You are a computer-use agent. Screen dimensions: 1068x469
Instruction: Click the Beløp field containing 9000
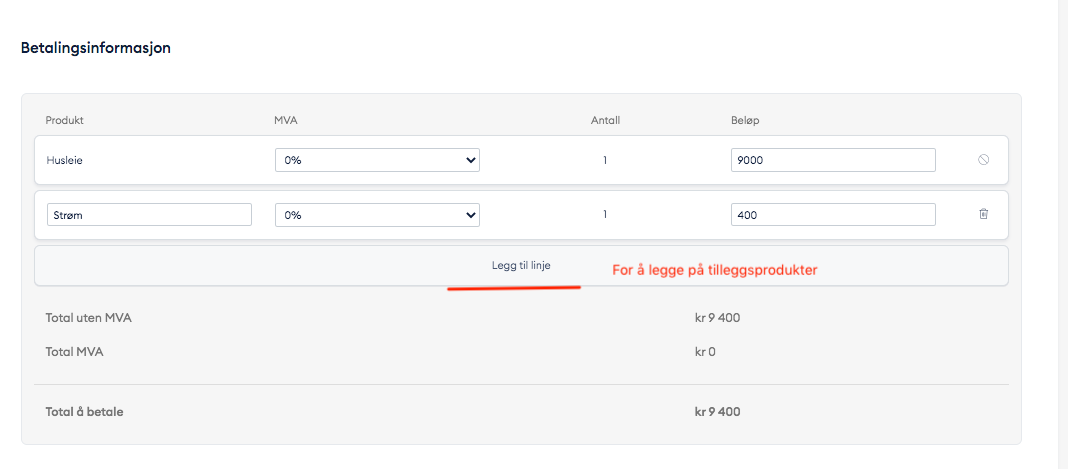[833, 160]
